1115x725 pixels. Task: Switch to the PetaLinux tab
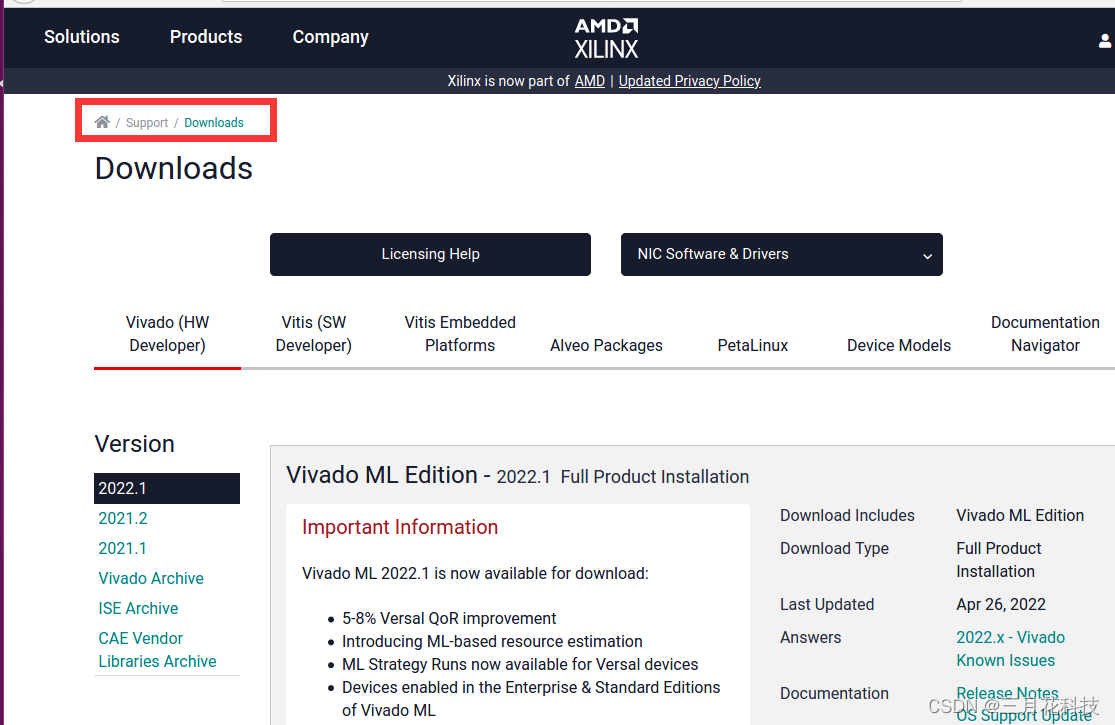coord(753,345)
